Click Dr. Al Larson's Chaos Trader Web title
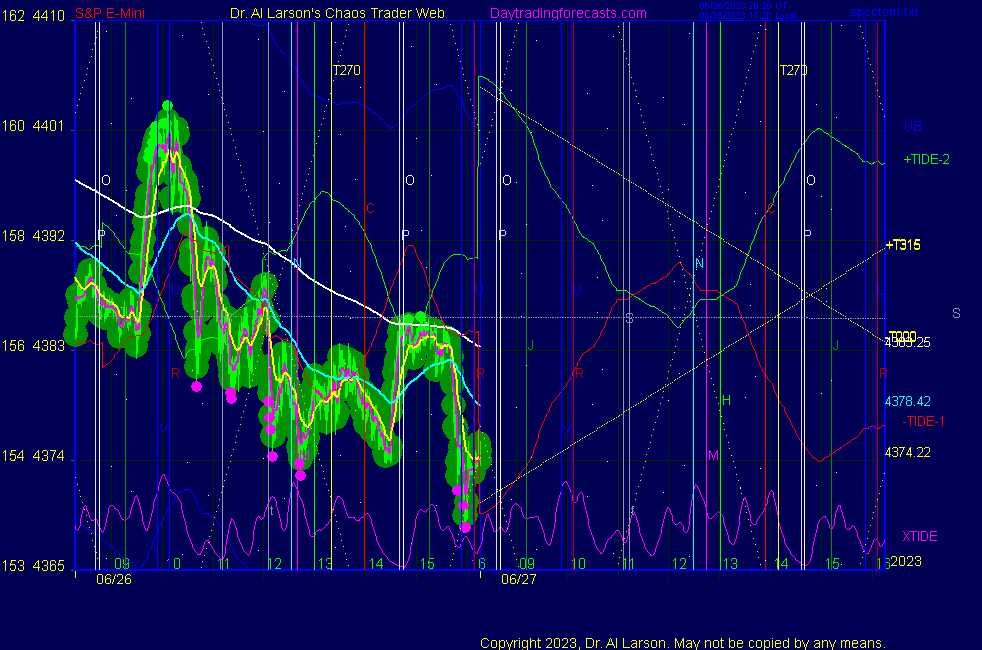982x650 pixels. [x=337, y=14]
